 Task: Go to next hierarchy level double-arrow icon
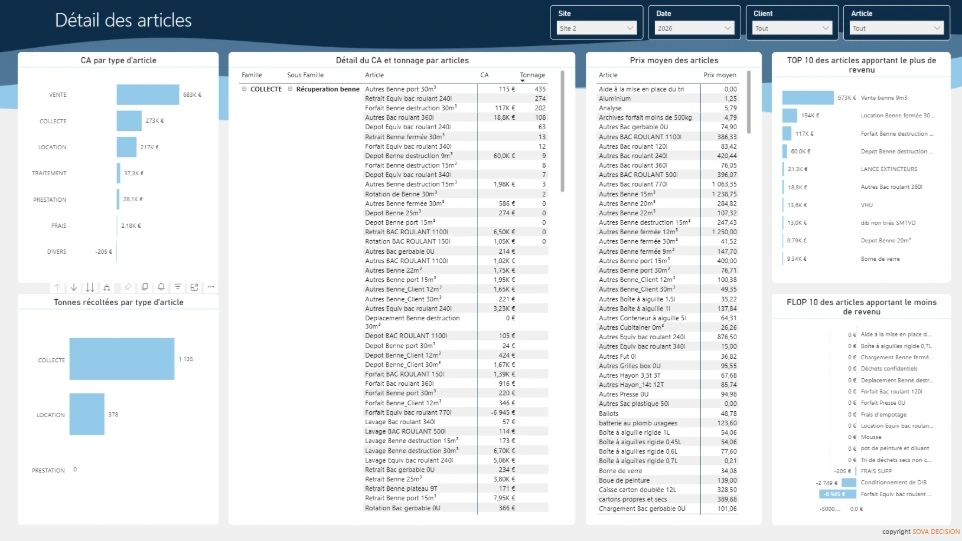90,287
